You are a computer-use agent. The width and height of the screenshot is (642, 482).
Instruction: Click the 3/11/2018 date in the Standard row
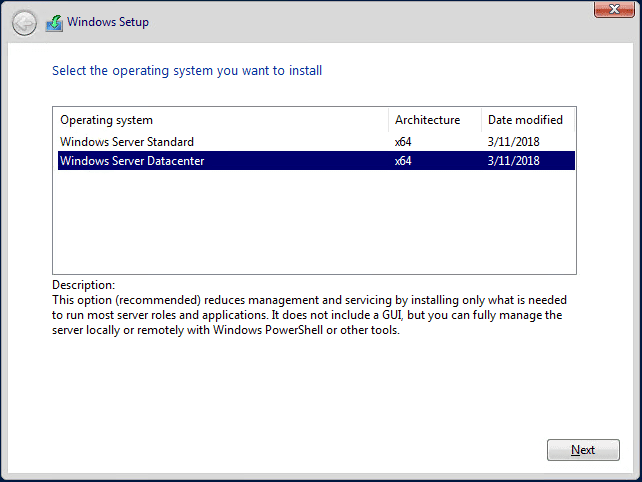pos(514,142)
